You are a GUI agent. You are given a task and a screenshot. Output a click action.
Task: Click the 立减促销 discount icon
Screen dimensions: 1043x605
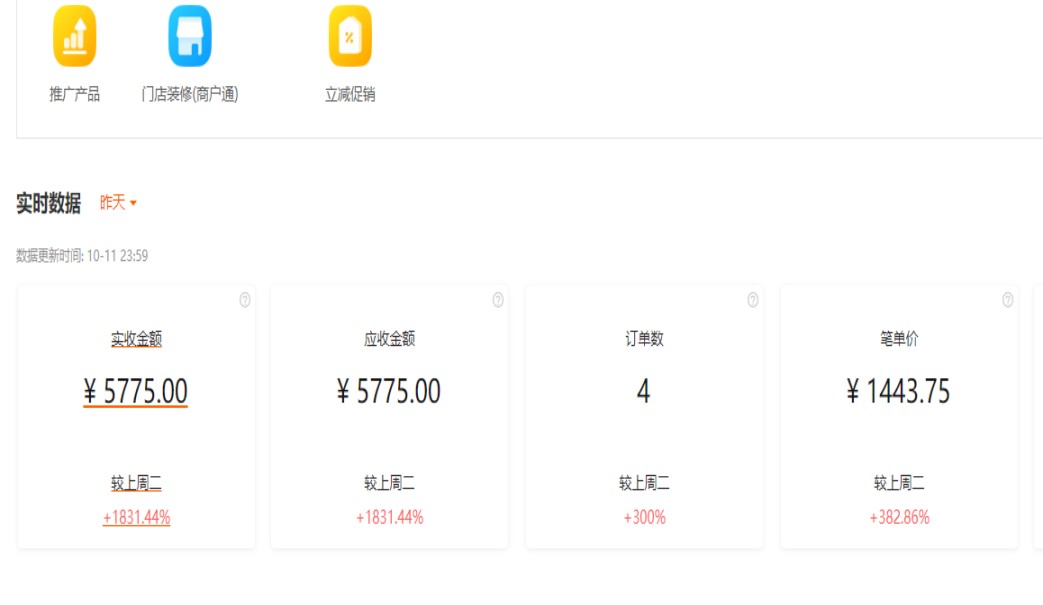pyautogui.click(x=350, y=37)
